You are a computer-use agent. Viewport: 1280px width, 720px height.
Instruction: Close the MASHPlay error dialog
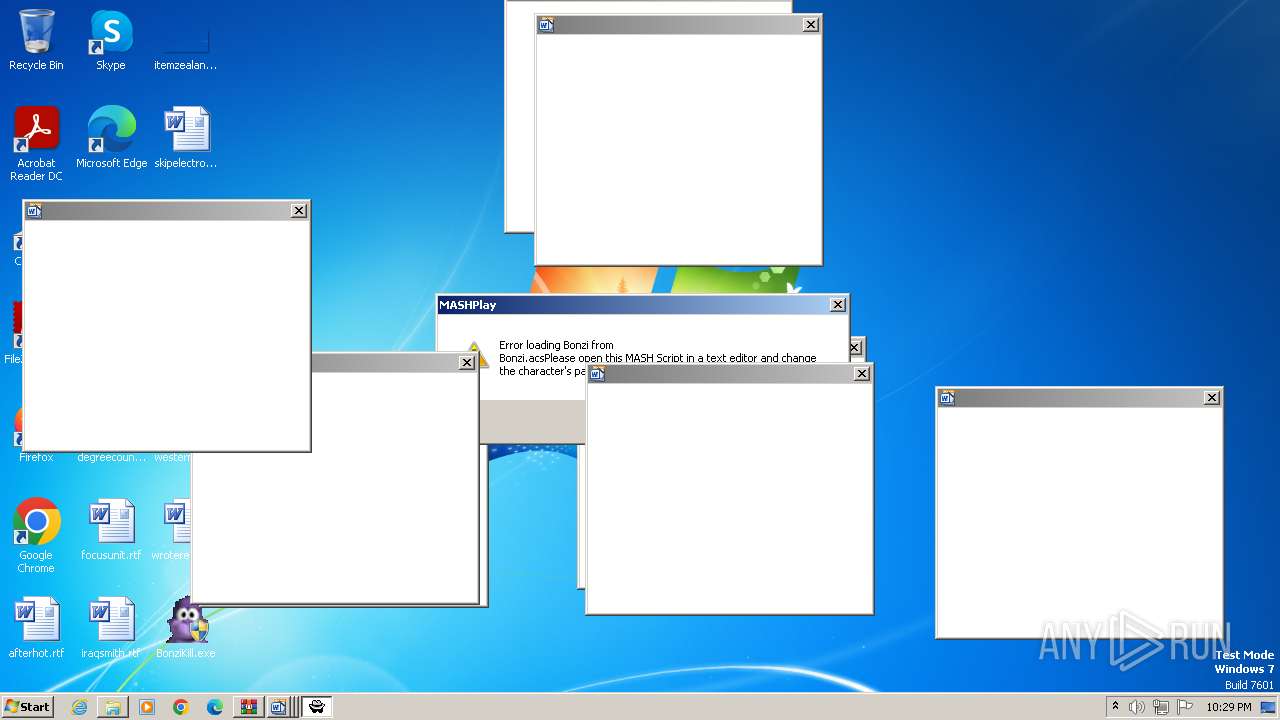tap(838, 305)
